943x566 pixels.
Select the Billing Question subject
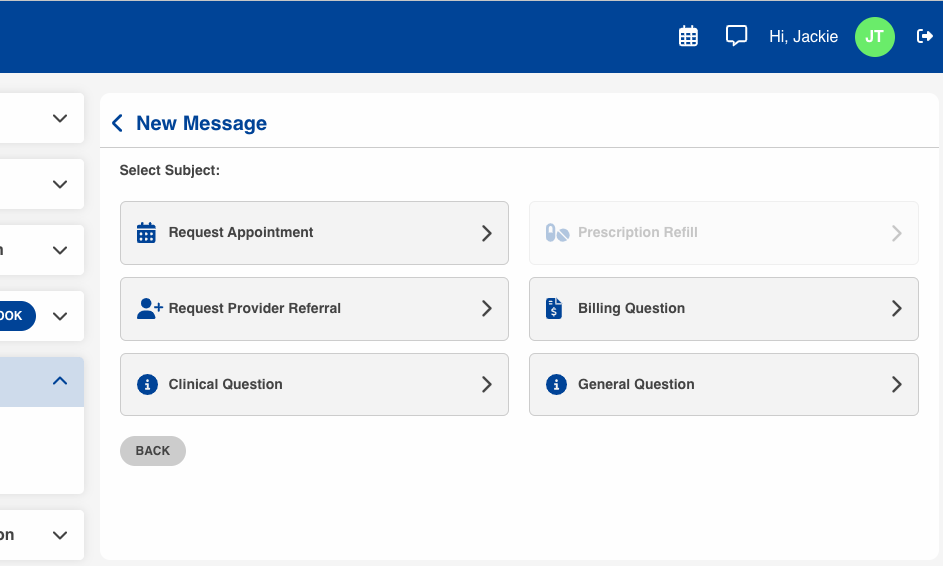pyautogui.click(x=723, y=308)
